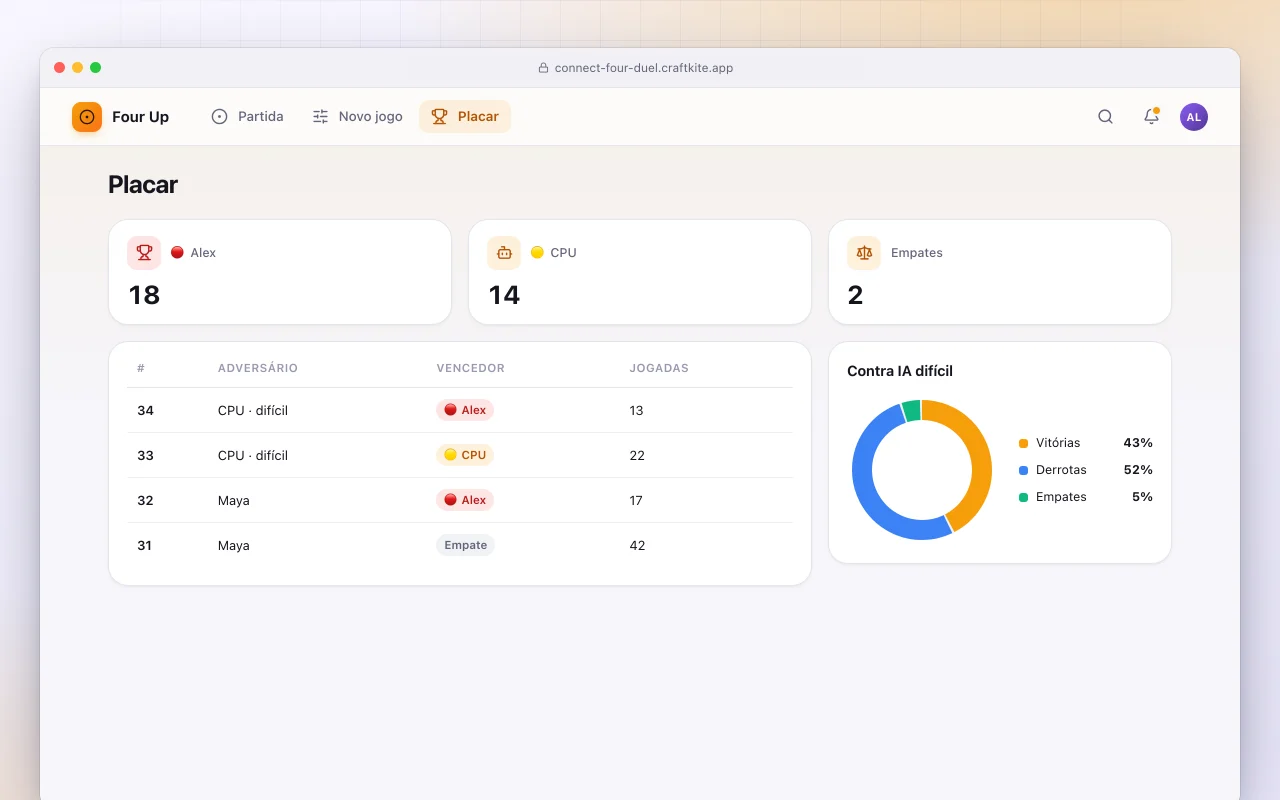Screen dimensions: 1280x800
Task: Click the green Empates legend dot
Action: (x=1023, y=497)
